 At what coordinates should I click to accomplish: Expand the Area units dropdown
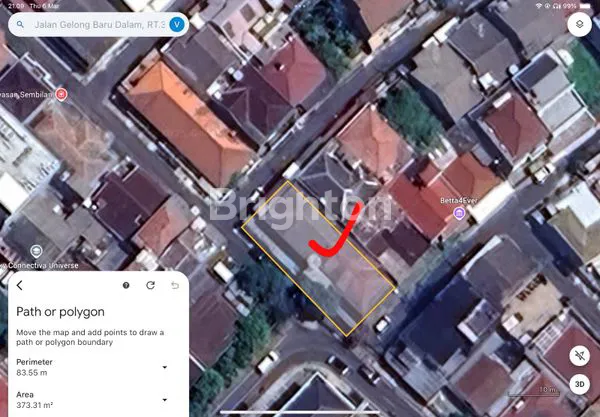pyautogui.click(x=165, y=400)
